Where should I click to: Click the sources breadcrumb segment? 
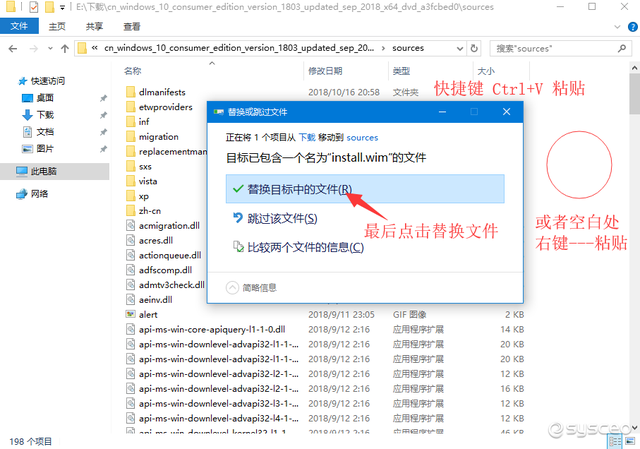pos(408,48)
